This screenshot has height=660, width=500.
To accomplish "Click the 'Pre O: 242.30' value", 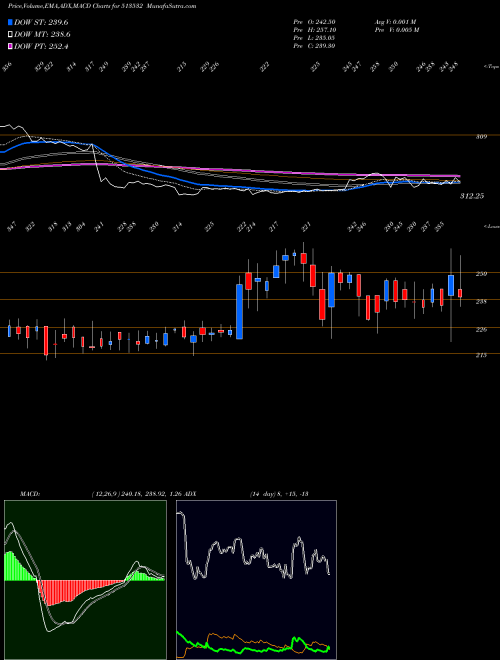I will tap(314, 21).
